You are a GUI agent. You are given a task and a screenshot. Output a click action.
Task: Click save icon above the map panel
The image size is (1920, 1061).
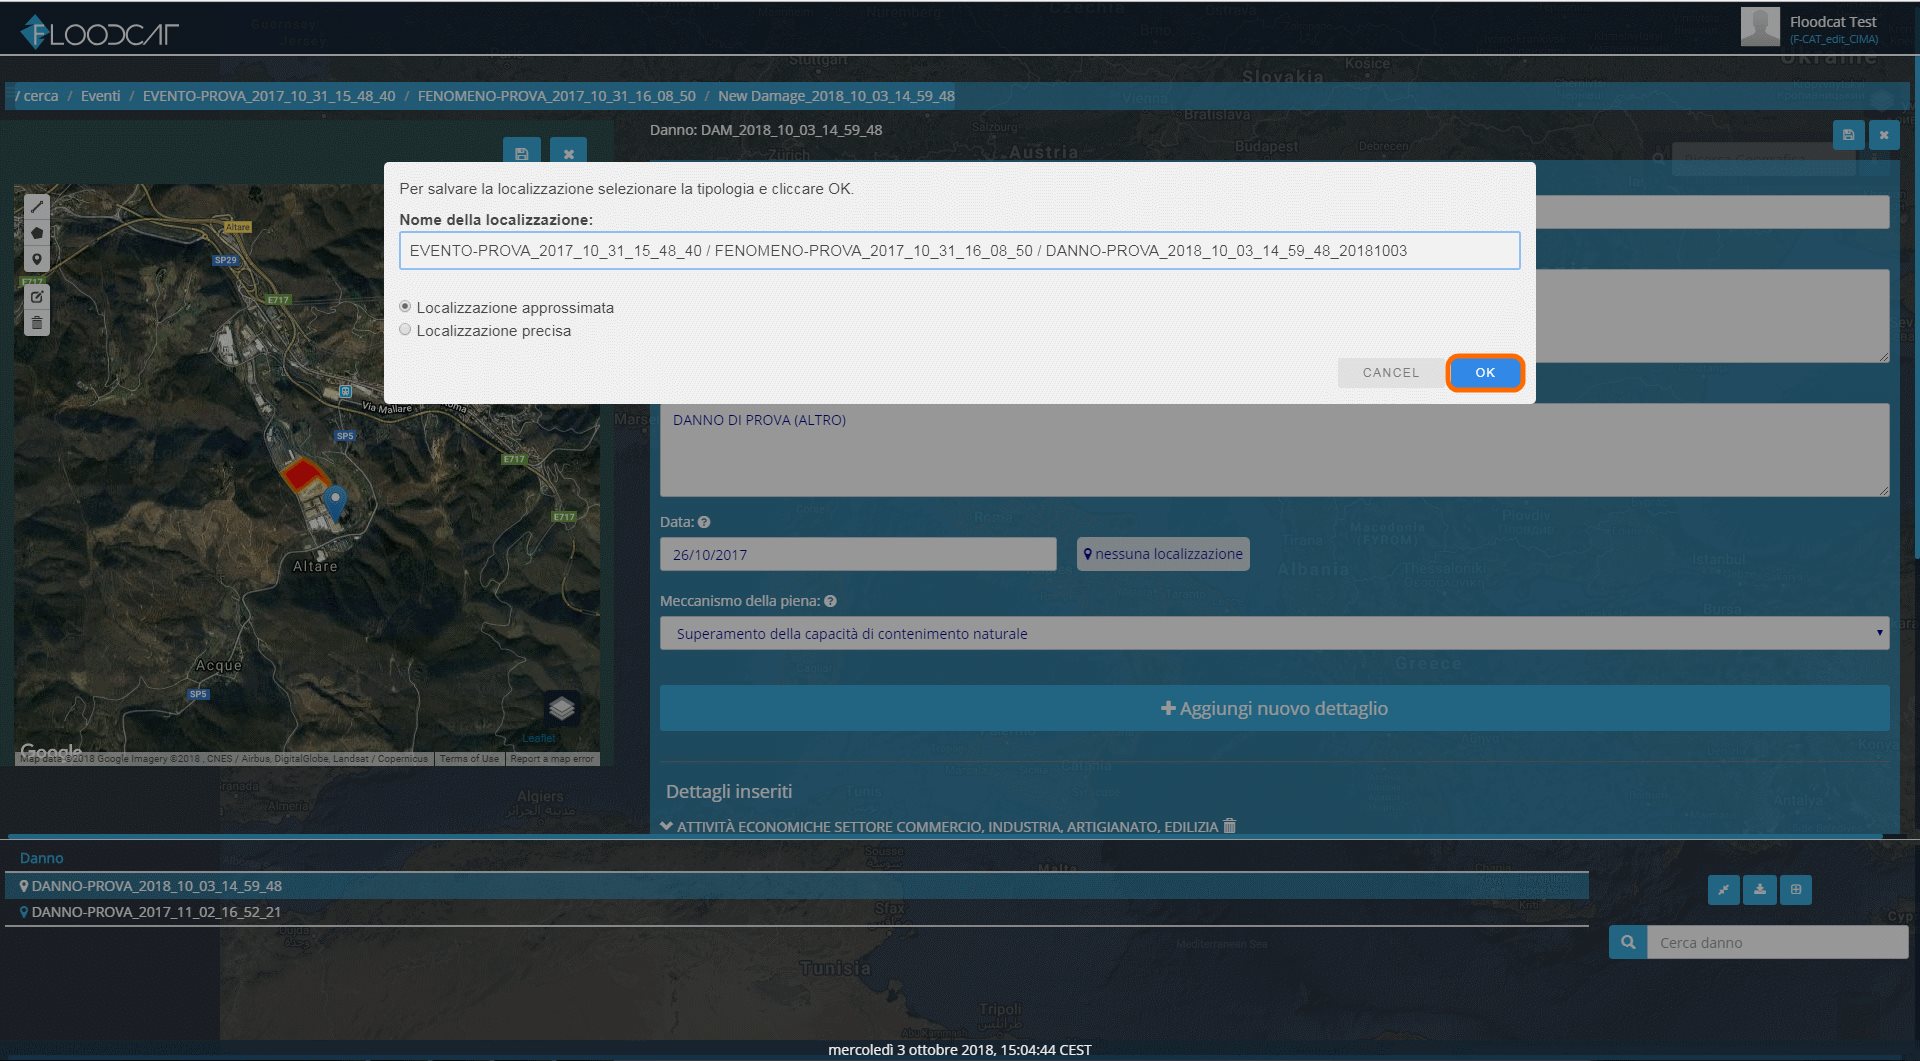(521, 154)
